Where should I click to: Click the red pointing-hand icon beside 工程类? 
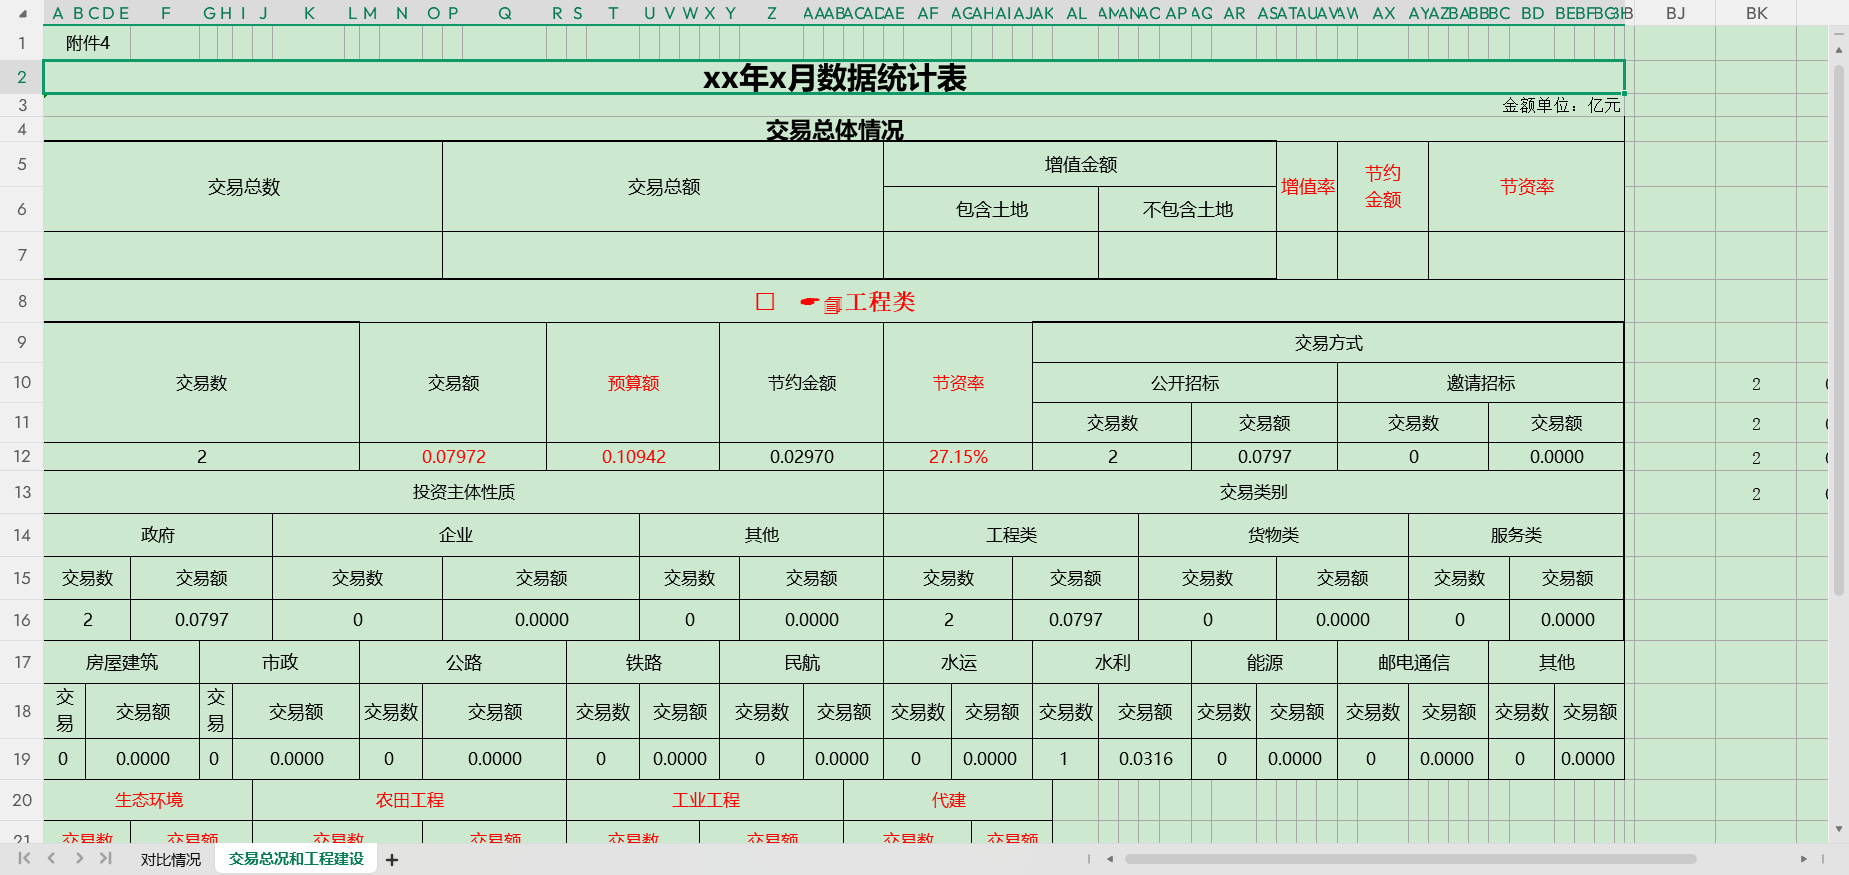click(x=809, y=302)
